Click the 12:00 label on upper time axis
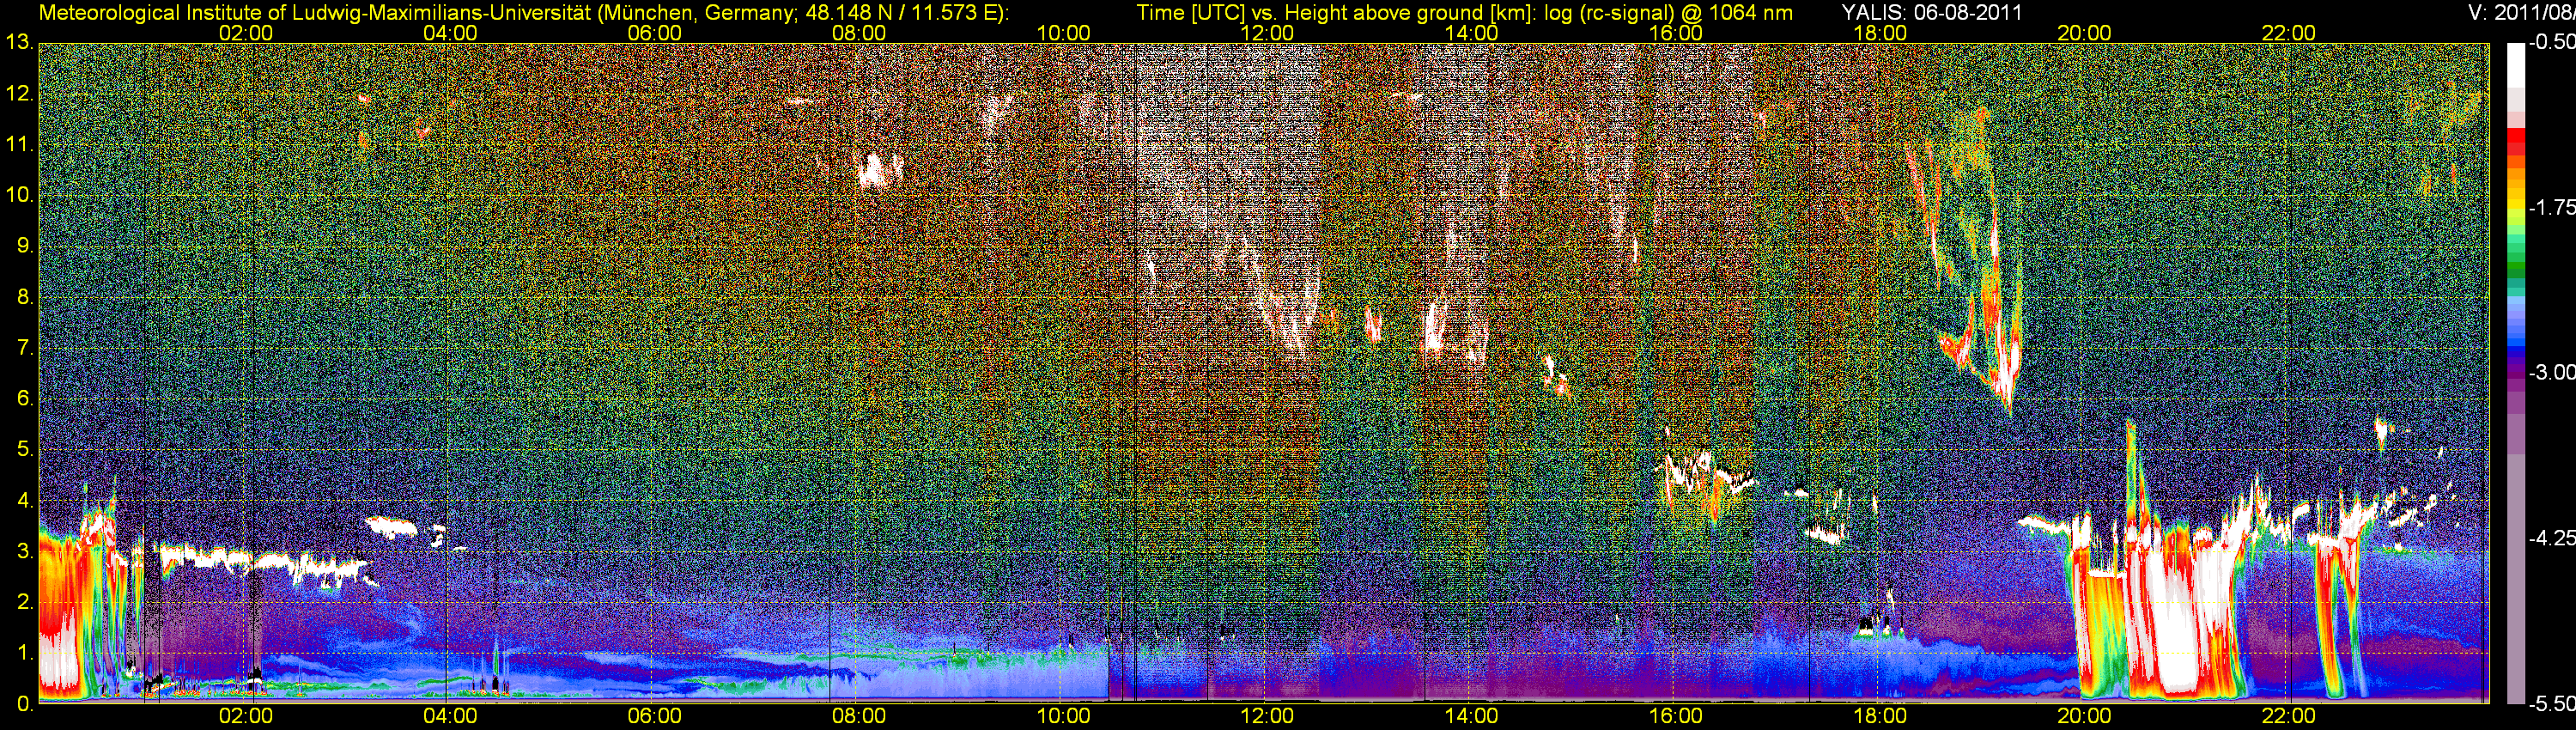Image resolution: width=2576 pixels, height=730 pixels. click(1267, 33)
